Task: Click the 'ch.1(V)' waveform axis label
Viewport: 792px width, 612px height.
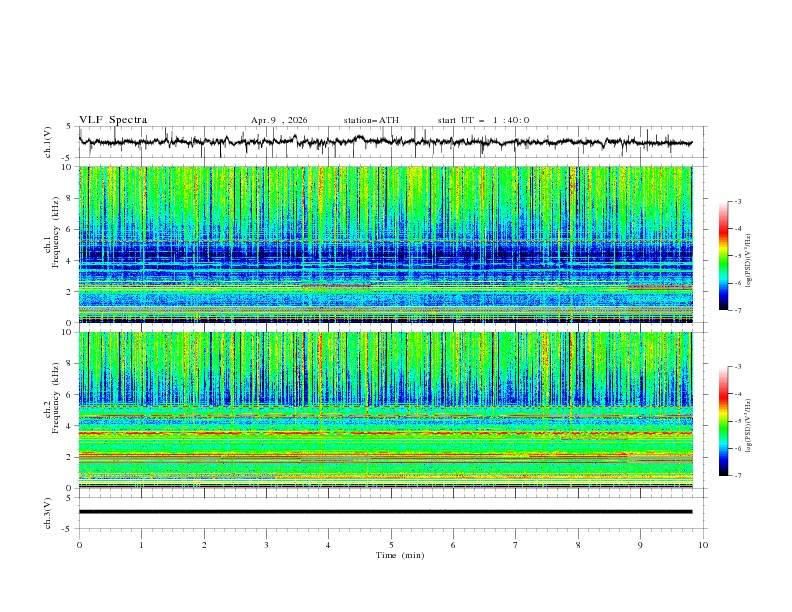Action: 48,142
